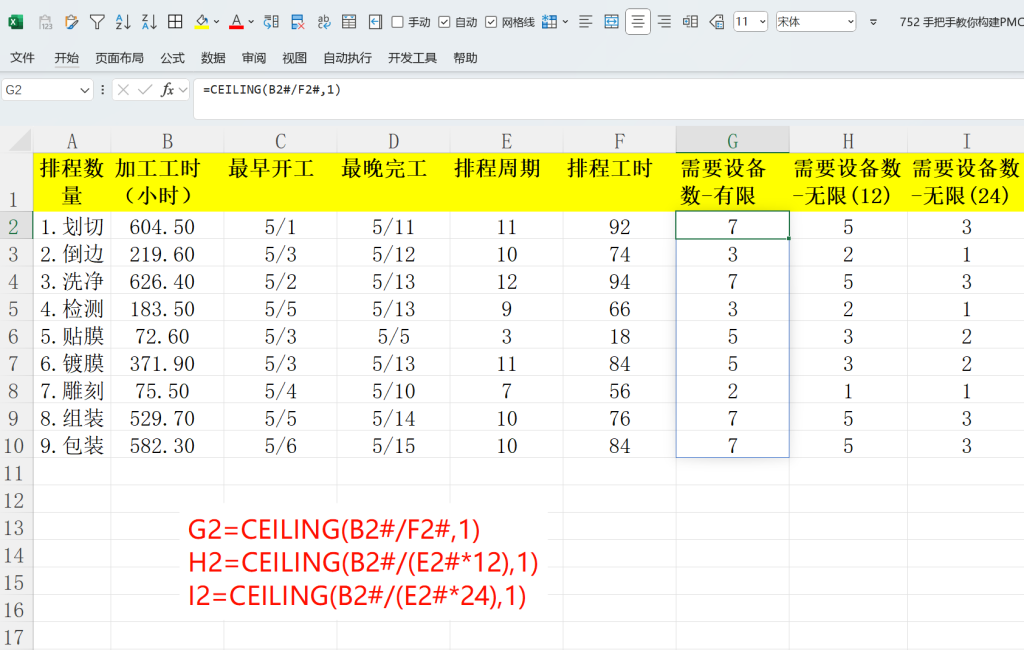1024x650 pixels.
Task: Apply the yellow fill color bucket
Action: [202, 22]
